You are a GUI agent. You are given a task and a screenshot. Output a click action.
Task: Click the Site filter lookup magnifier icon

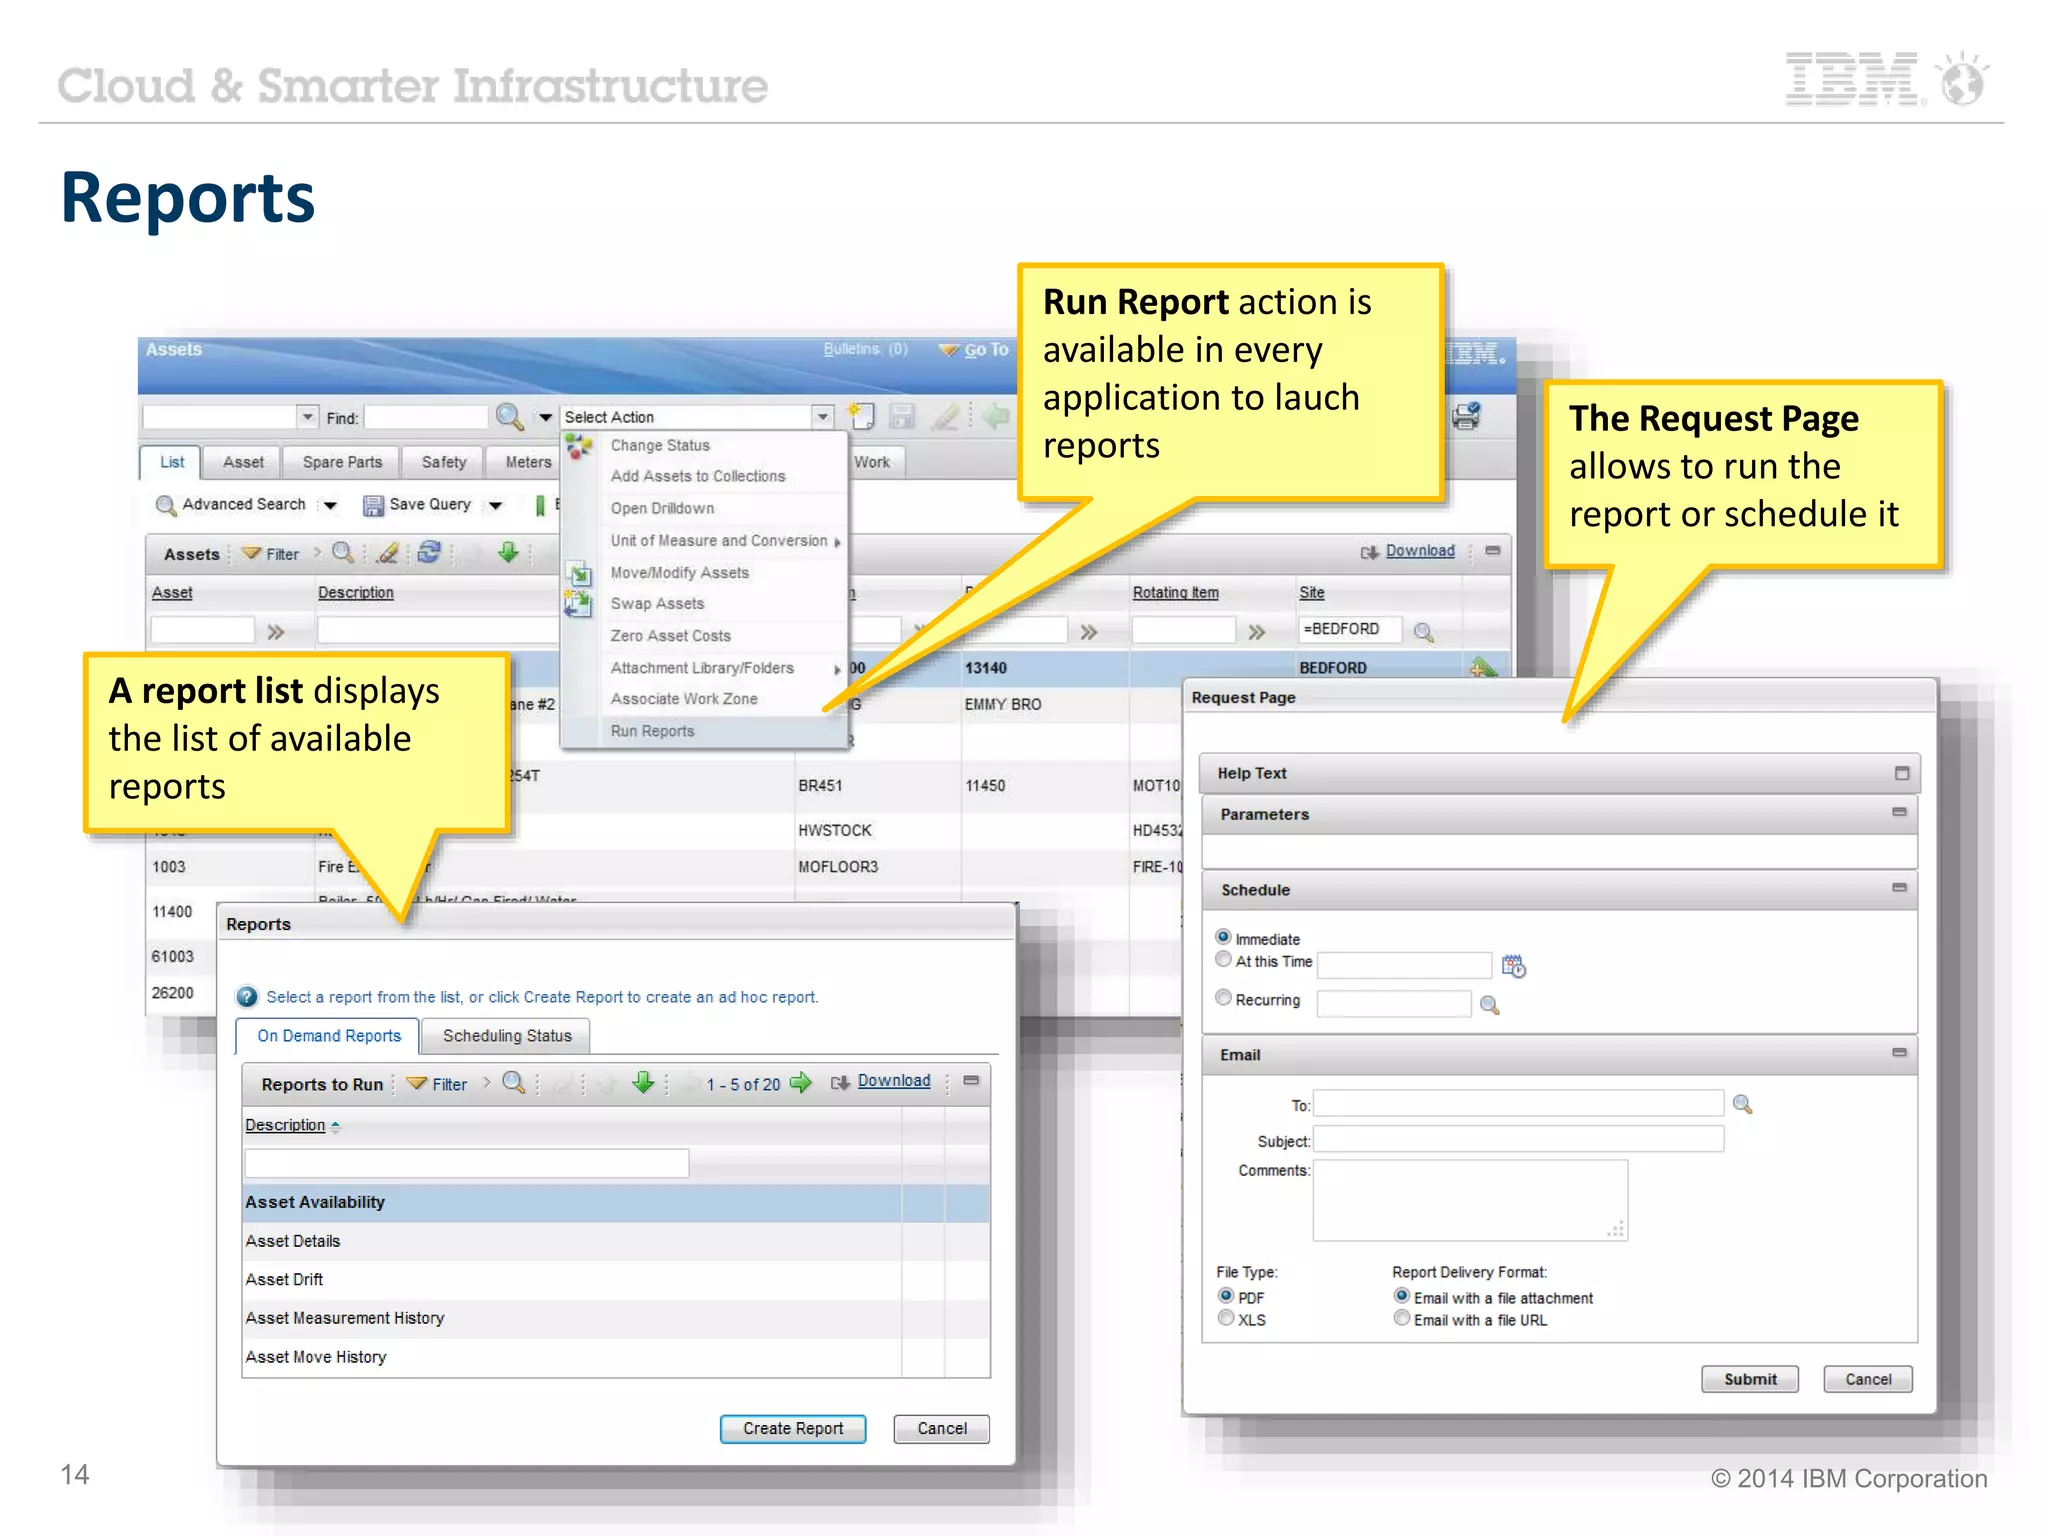pos(1424,632)
